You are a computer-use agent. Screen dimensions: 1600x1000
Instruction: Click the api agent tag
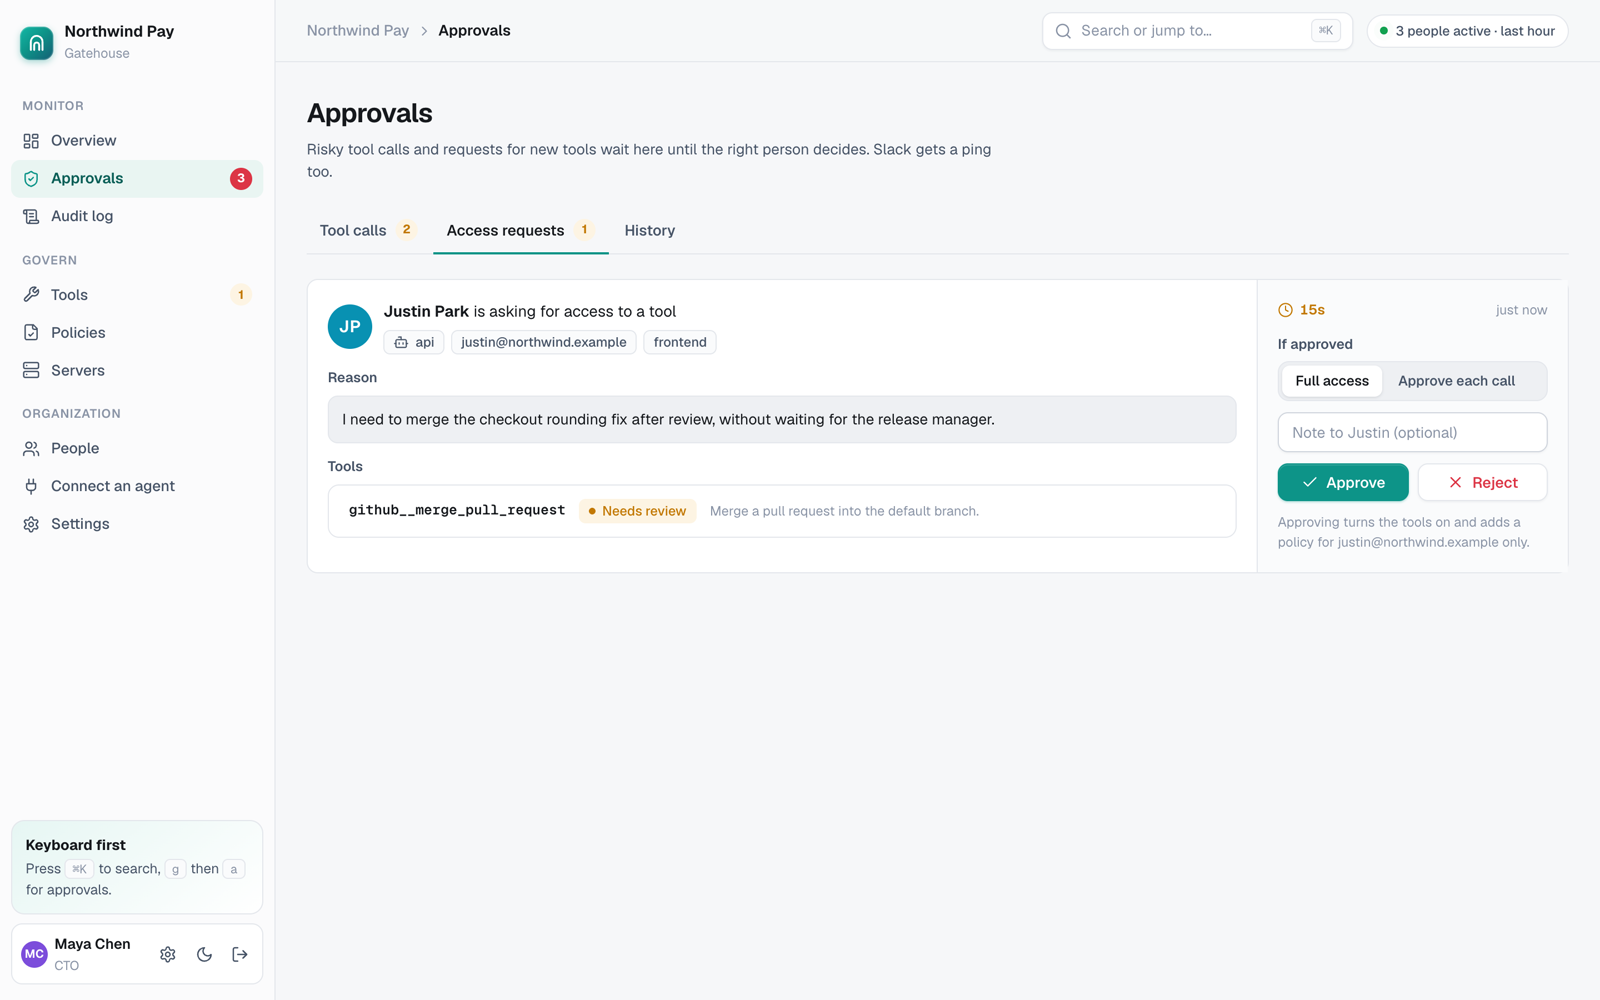[414, 342]
